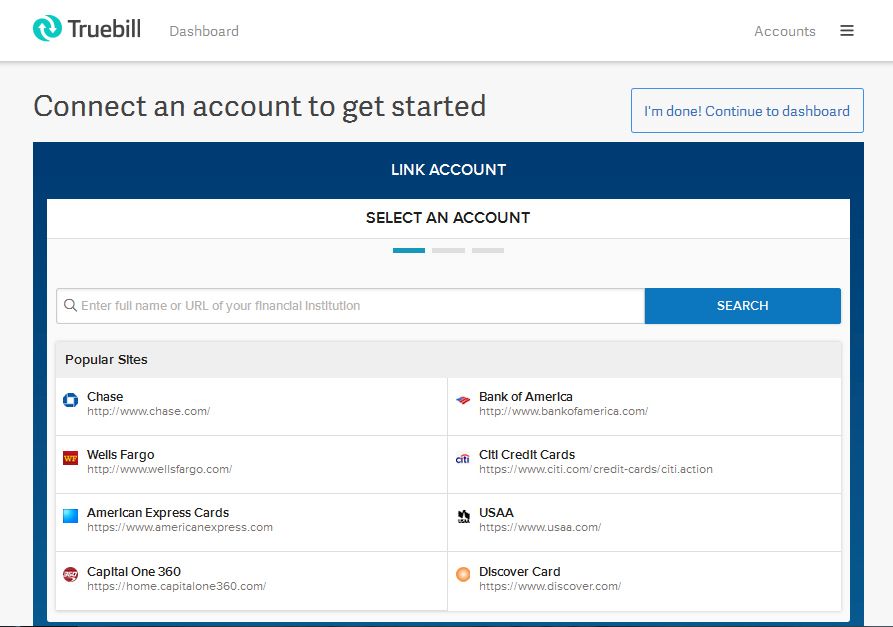Click the first active step indicator bar
This screenshot has width=893, height=627.
pos(409,250)
